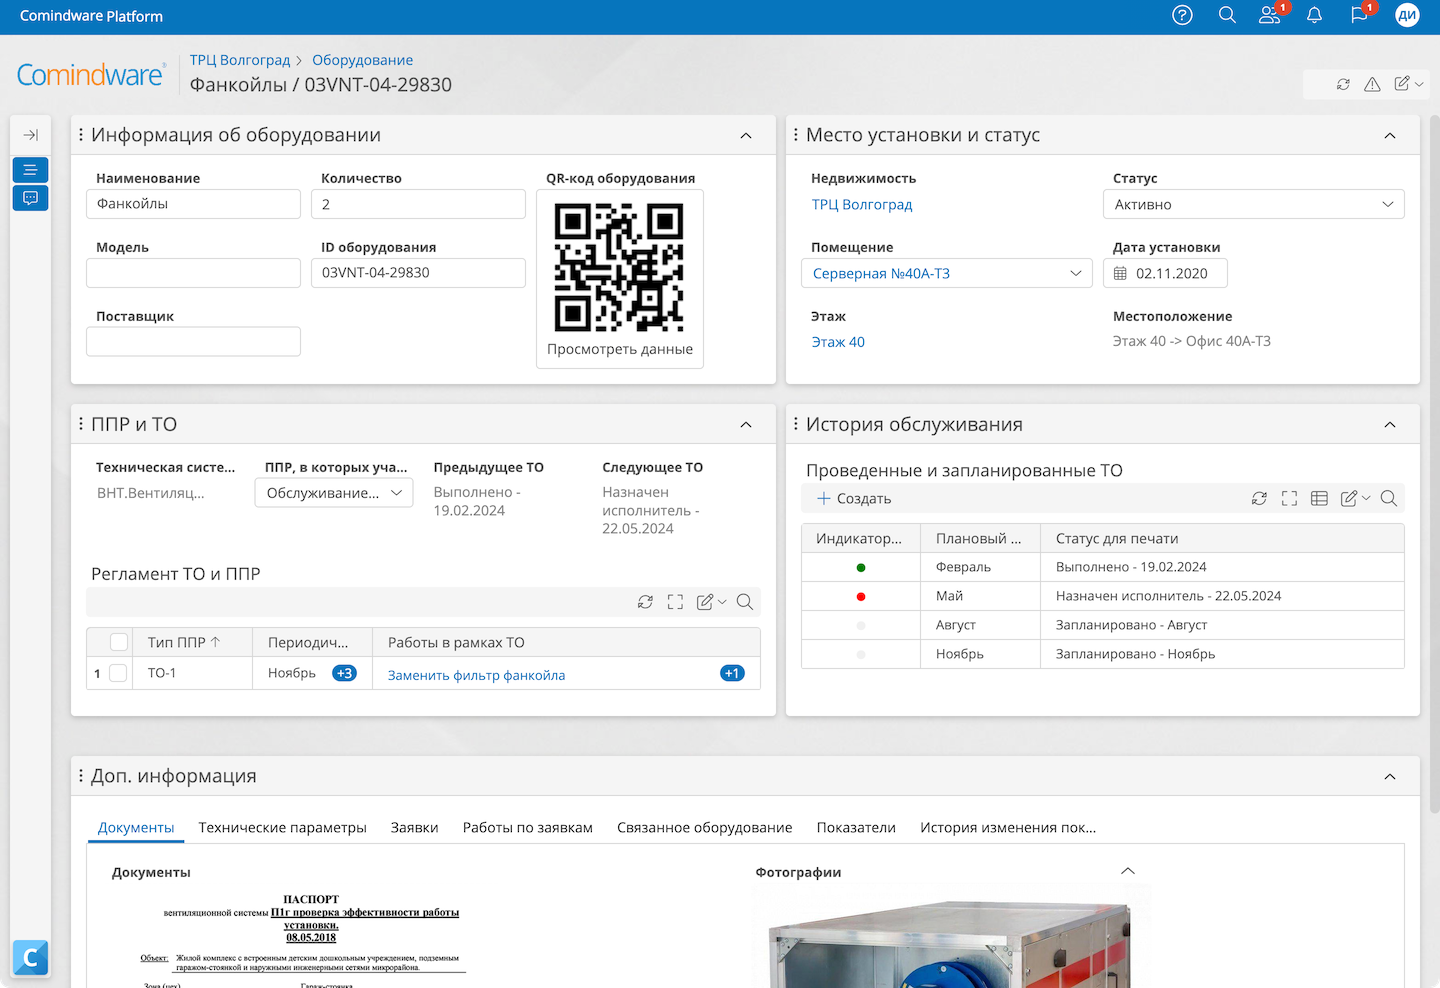Toggle the select-all checkbox in table header
Image resolution: width=1440 pixels, height=988 pixels.
tap(118, 642)
